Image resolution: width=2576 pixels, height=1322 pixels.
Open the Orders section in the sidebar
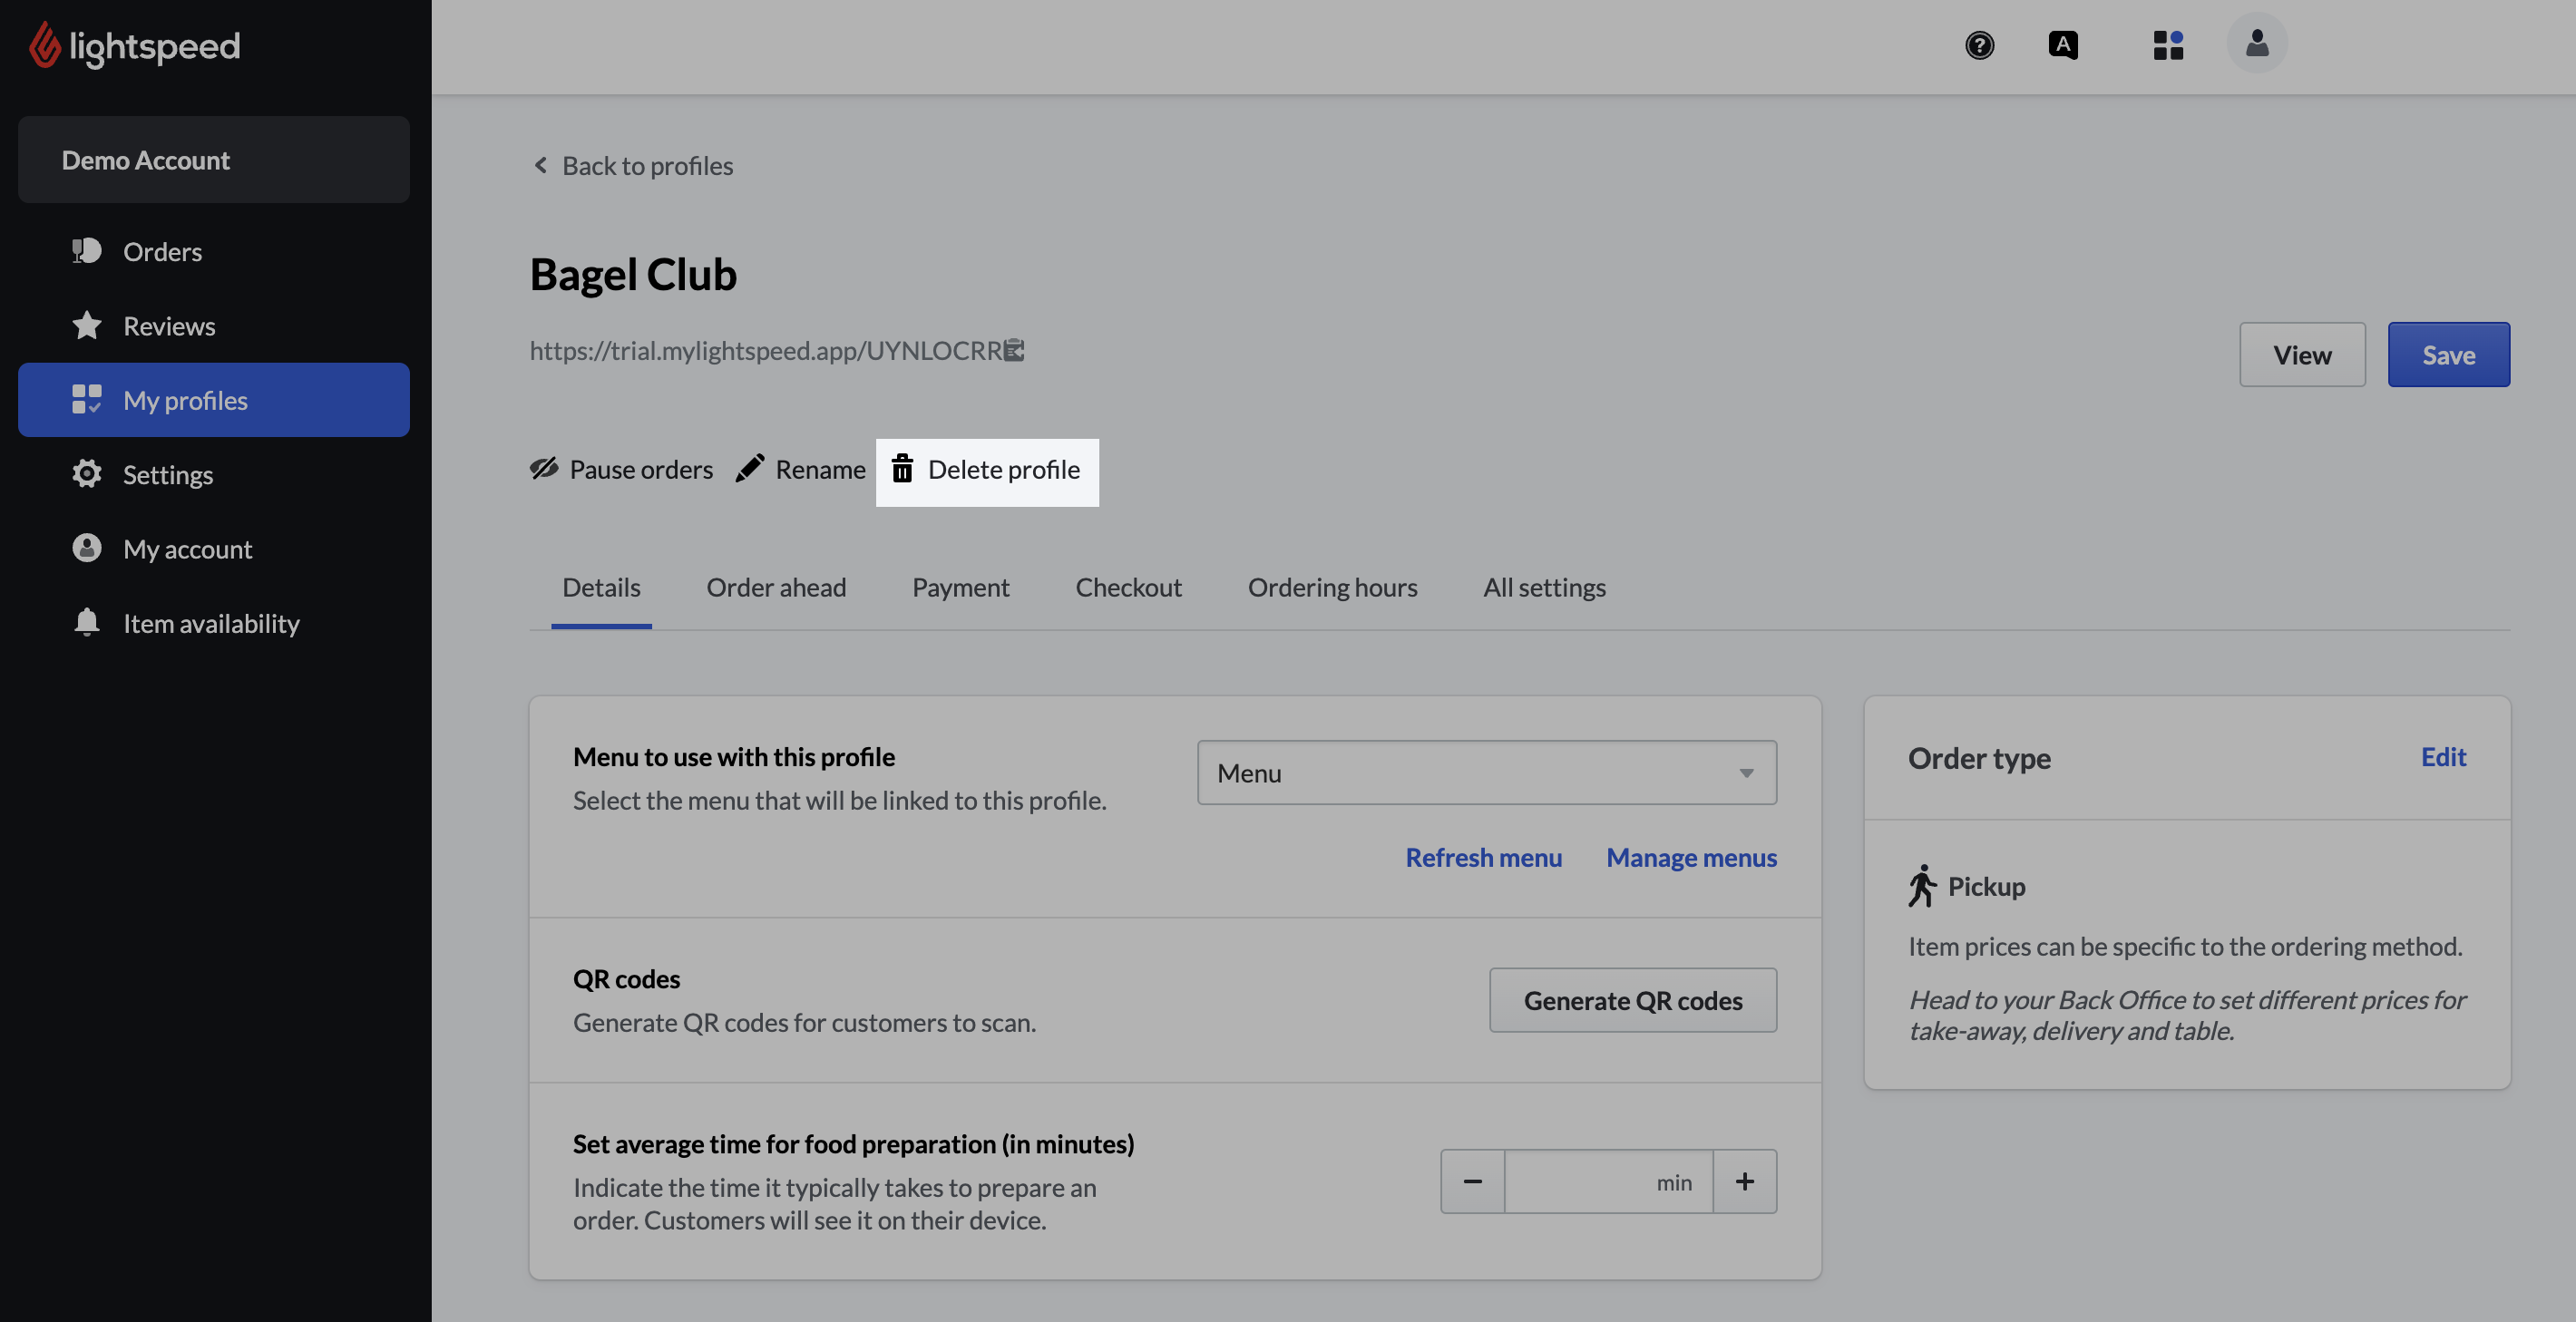pos(161,251)
